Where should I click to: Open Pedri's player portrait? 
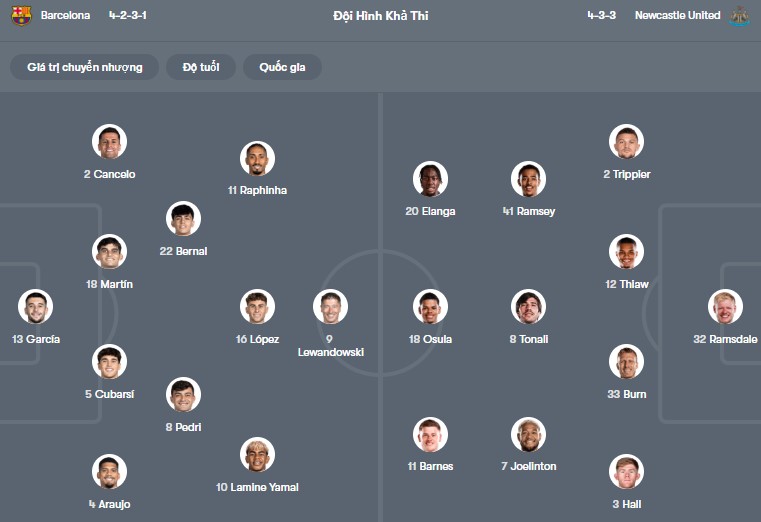(183, 395)
